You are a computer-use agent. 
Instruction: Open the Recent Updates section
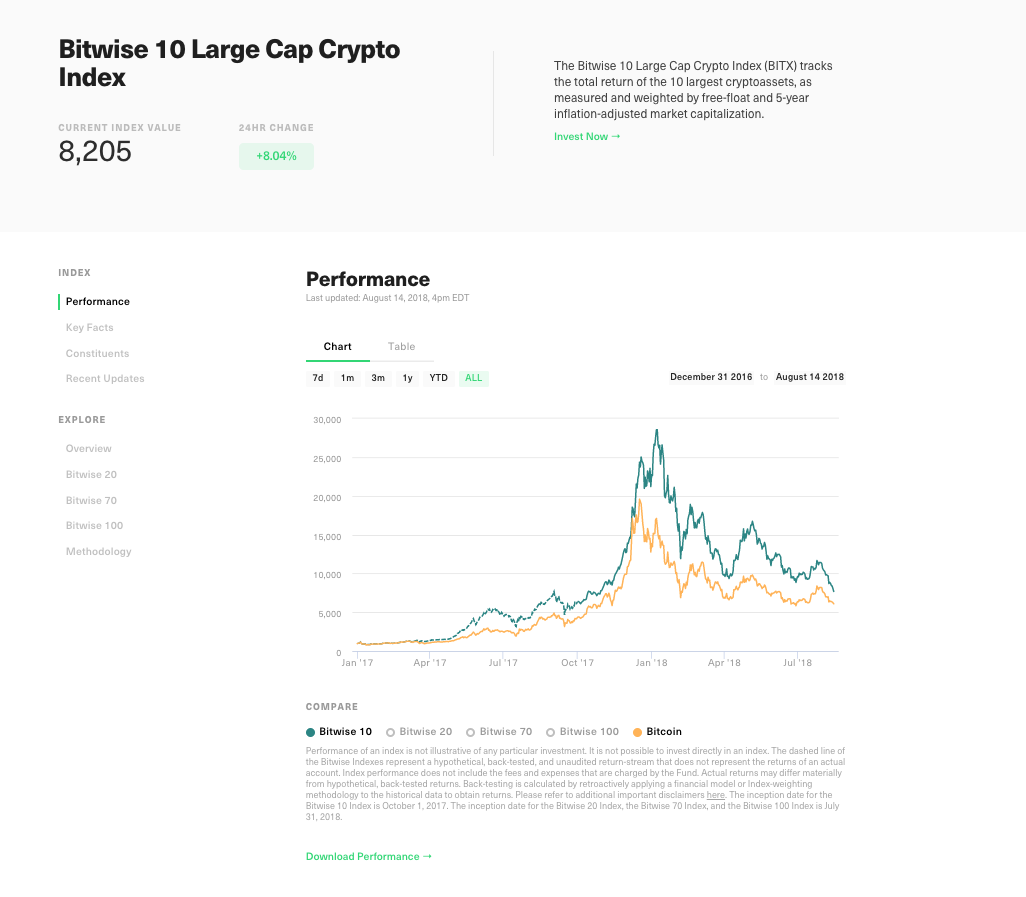coord(105,378)
